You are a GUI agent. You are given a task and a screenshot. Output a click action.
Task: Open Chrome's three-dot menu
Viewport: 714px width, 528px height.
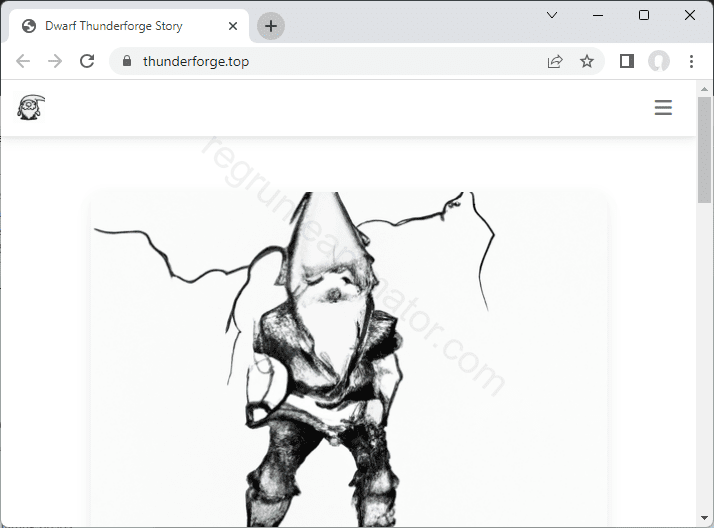tap(691, 61)
